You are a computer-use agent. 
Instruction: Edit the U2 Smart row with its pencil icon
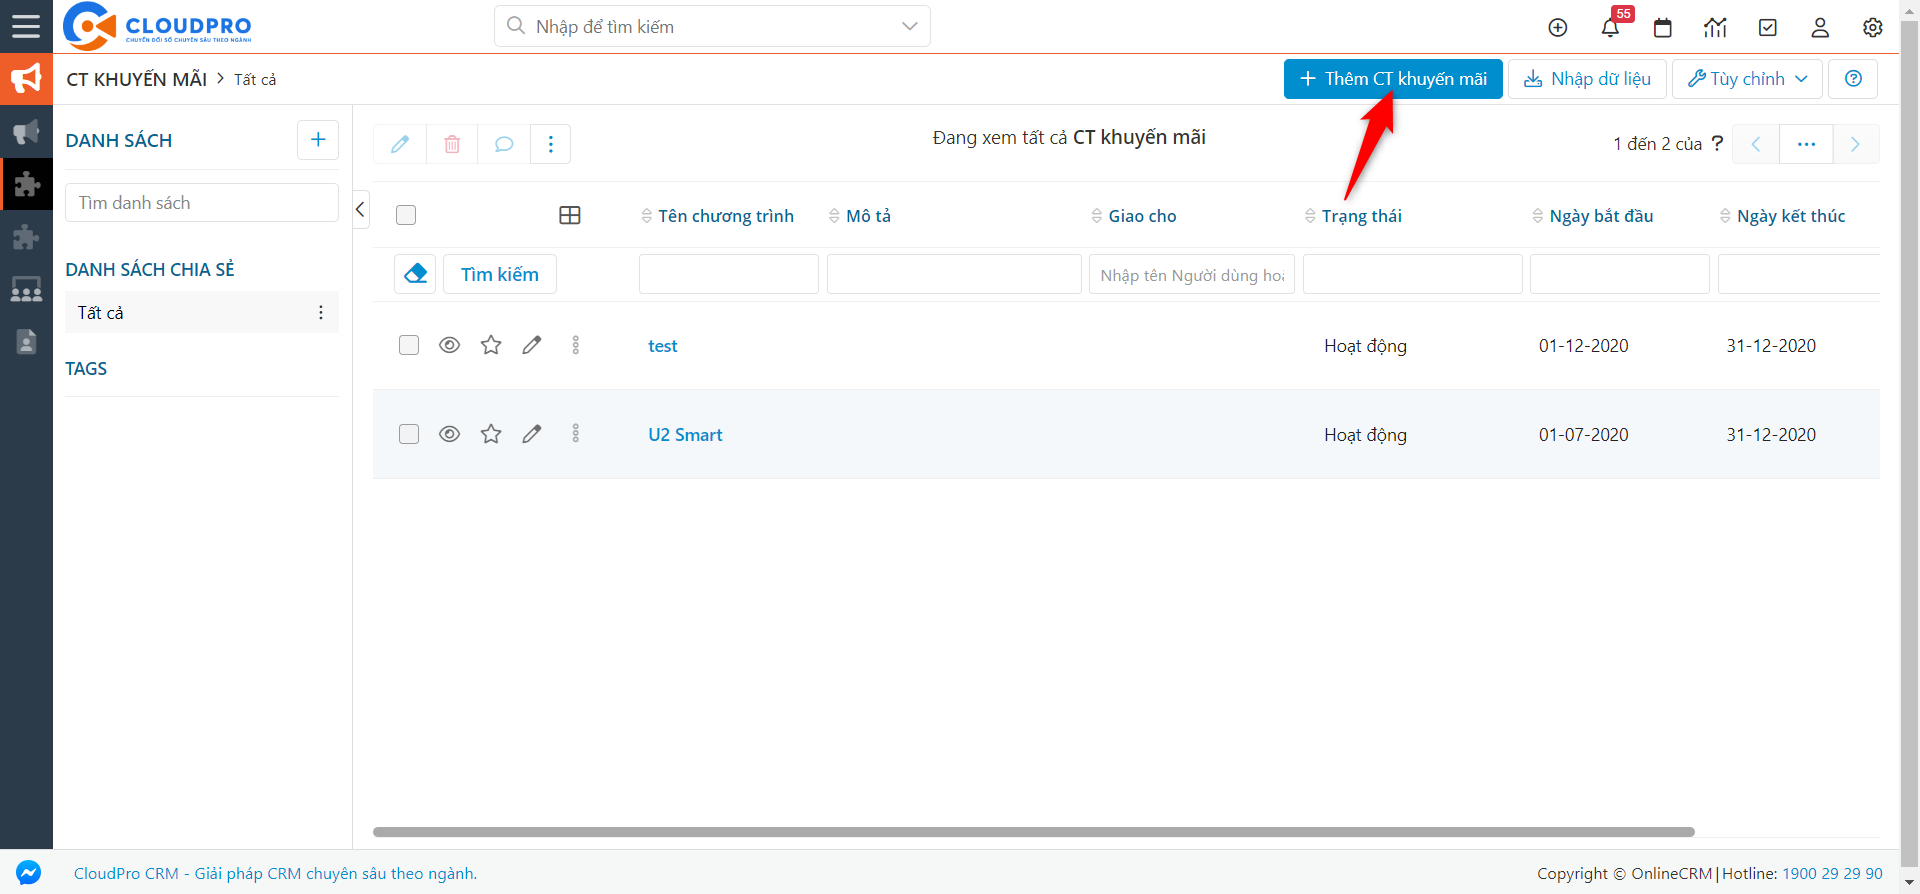pos(532,434)
